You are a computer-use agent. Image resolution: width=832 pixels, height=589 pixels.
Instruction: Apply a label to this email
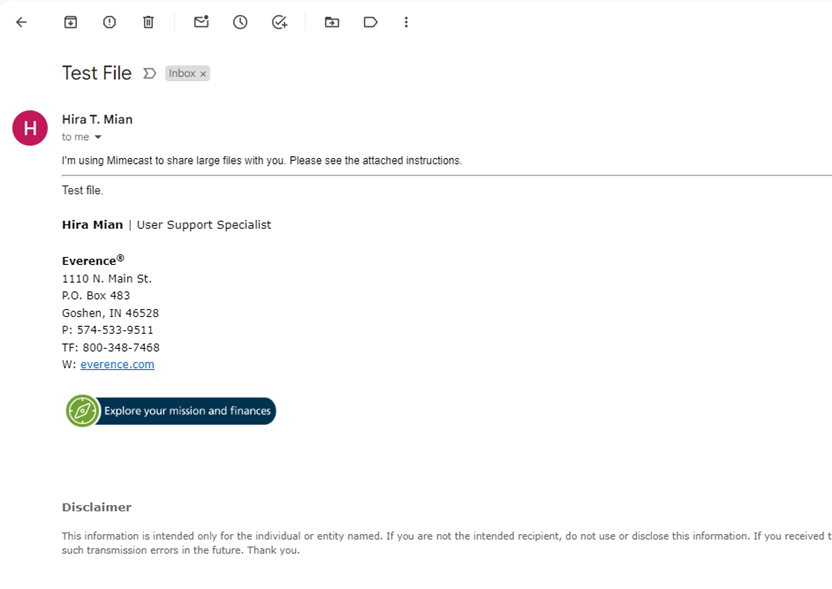[370, 21]
